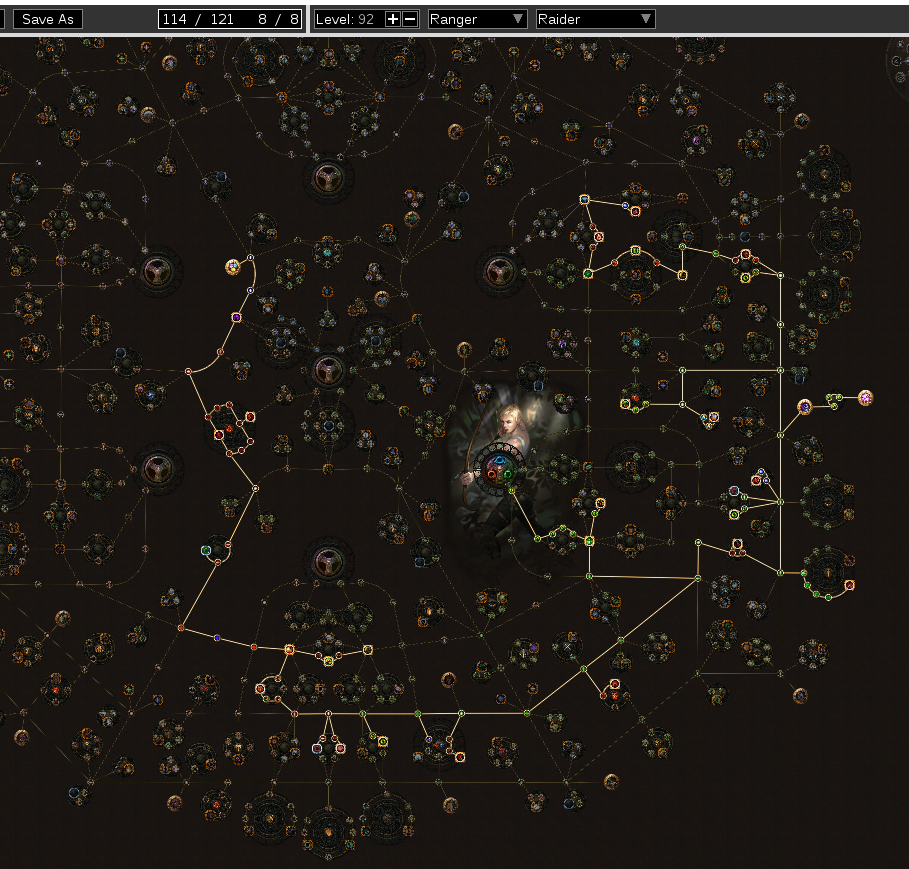
Task: Click allocated keystone at top of left path
Action: pos(233,267)
